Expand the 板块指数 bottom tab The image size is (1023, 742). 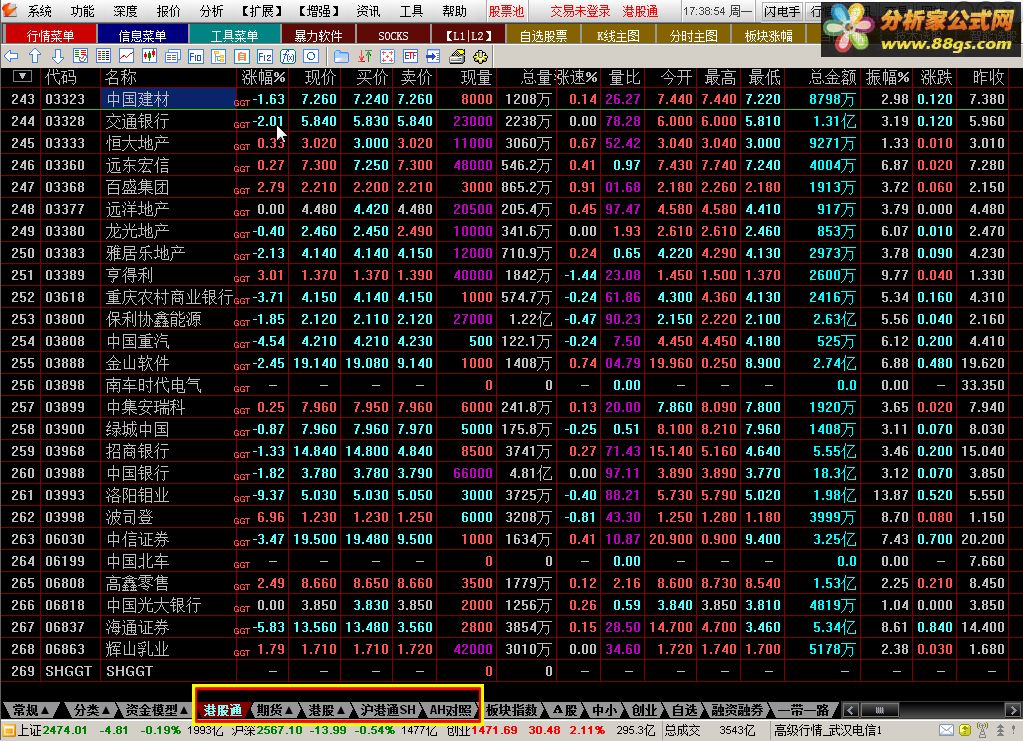click(x=513, y=709)
